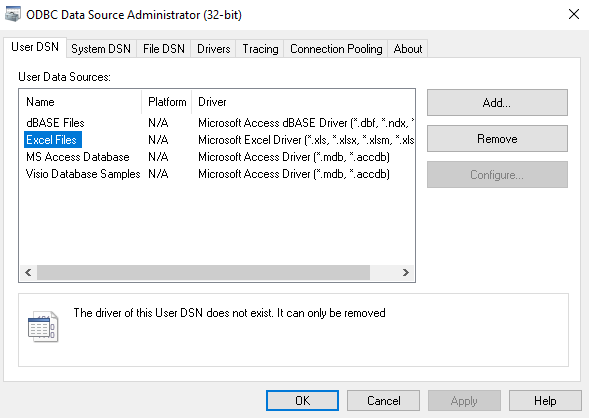Click the Add... button
This screenshot has height=418, width=589.
(x=497, y=103)
